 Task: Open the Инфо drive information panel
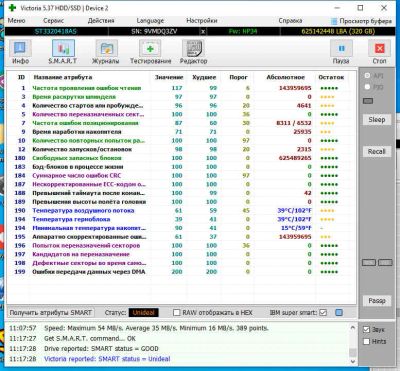20,52
